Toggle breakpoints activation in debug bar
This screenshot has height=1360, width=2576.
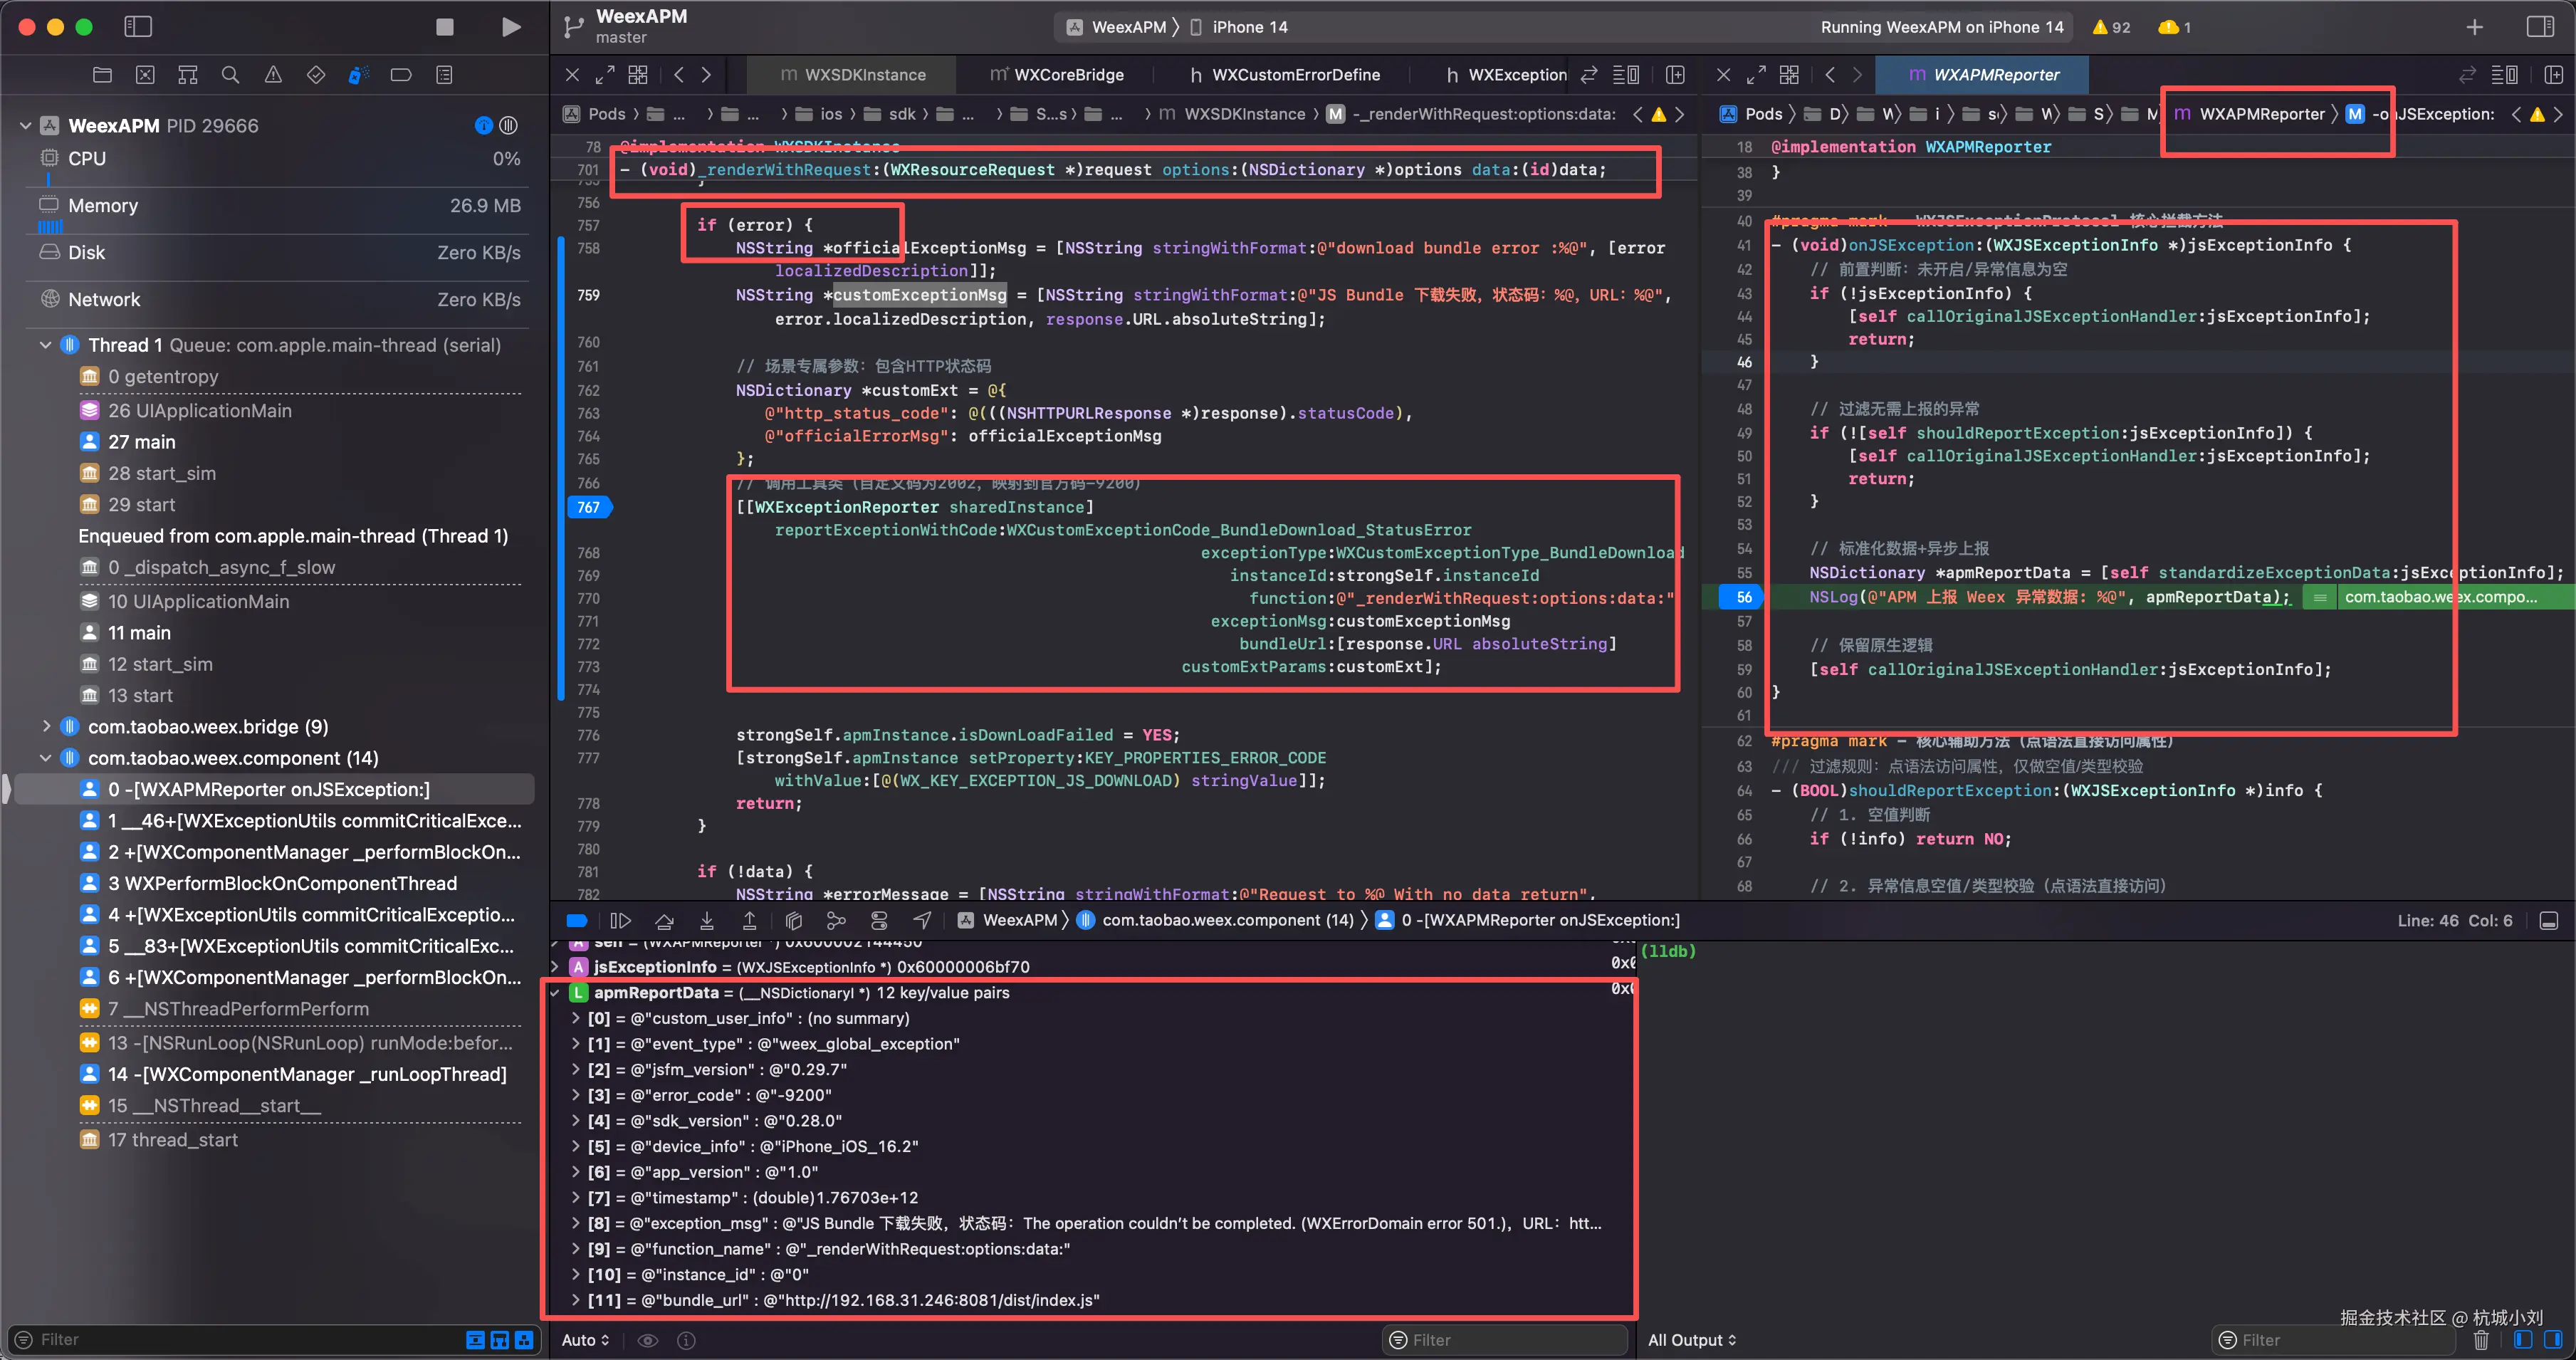pyautogui.click(x=577, y=920)
